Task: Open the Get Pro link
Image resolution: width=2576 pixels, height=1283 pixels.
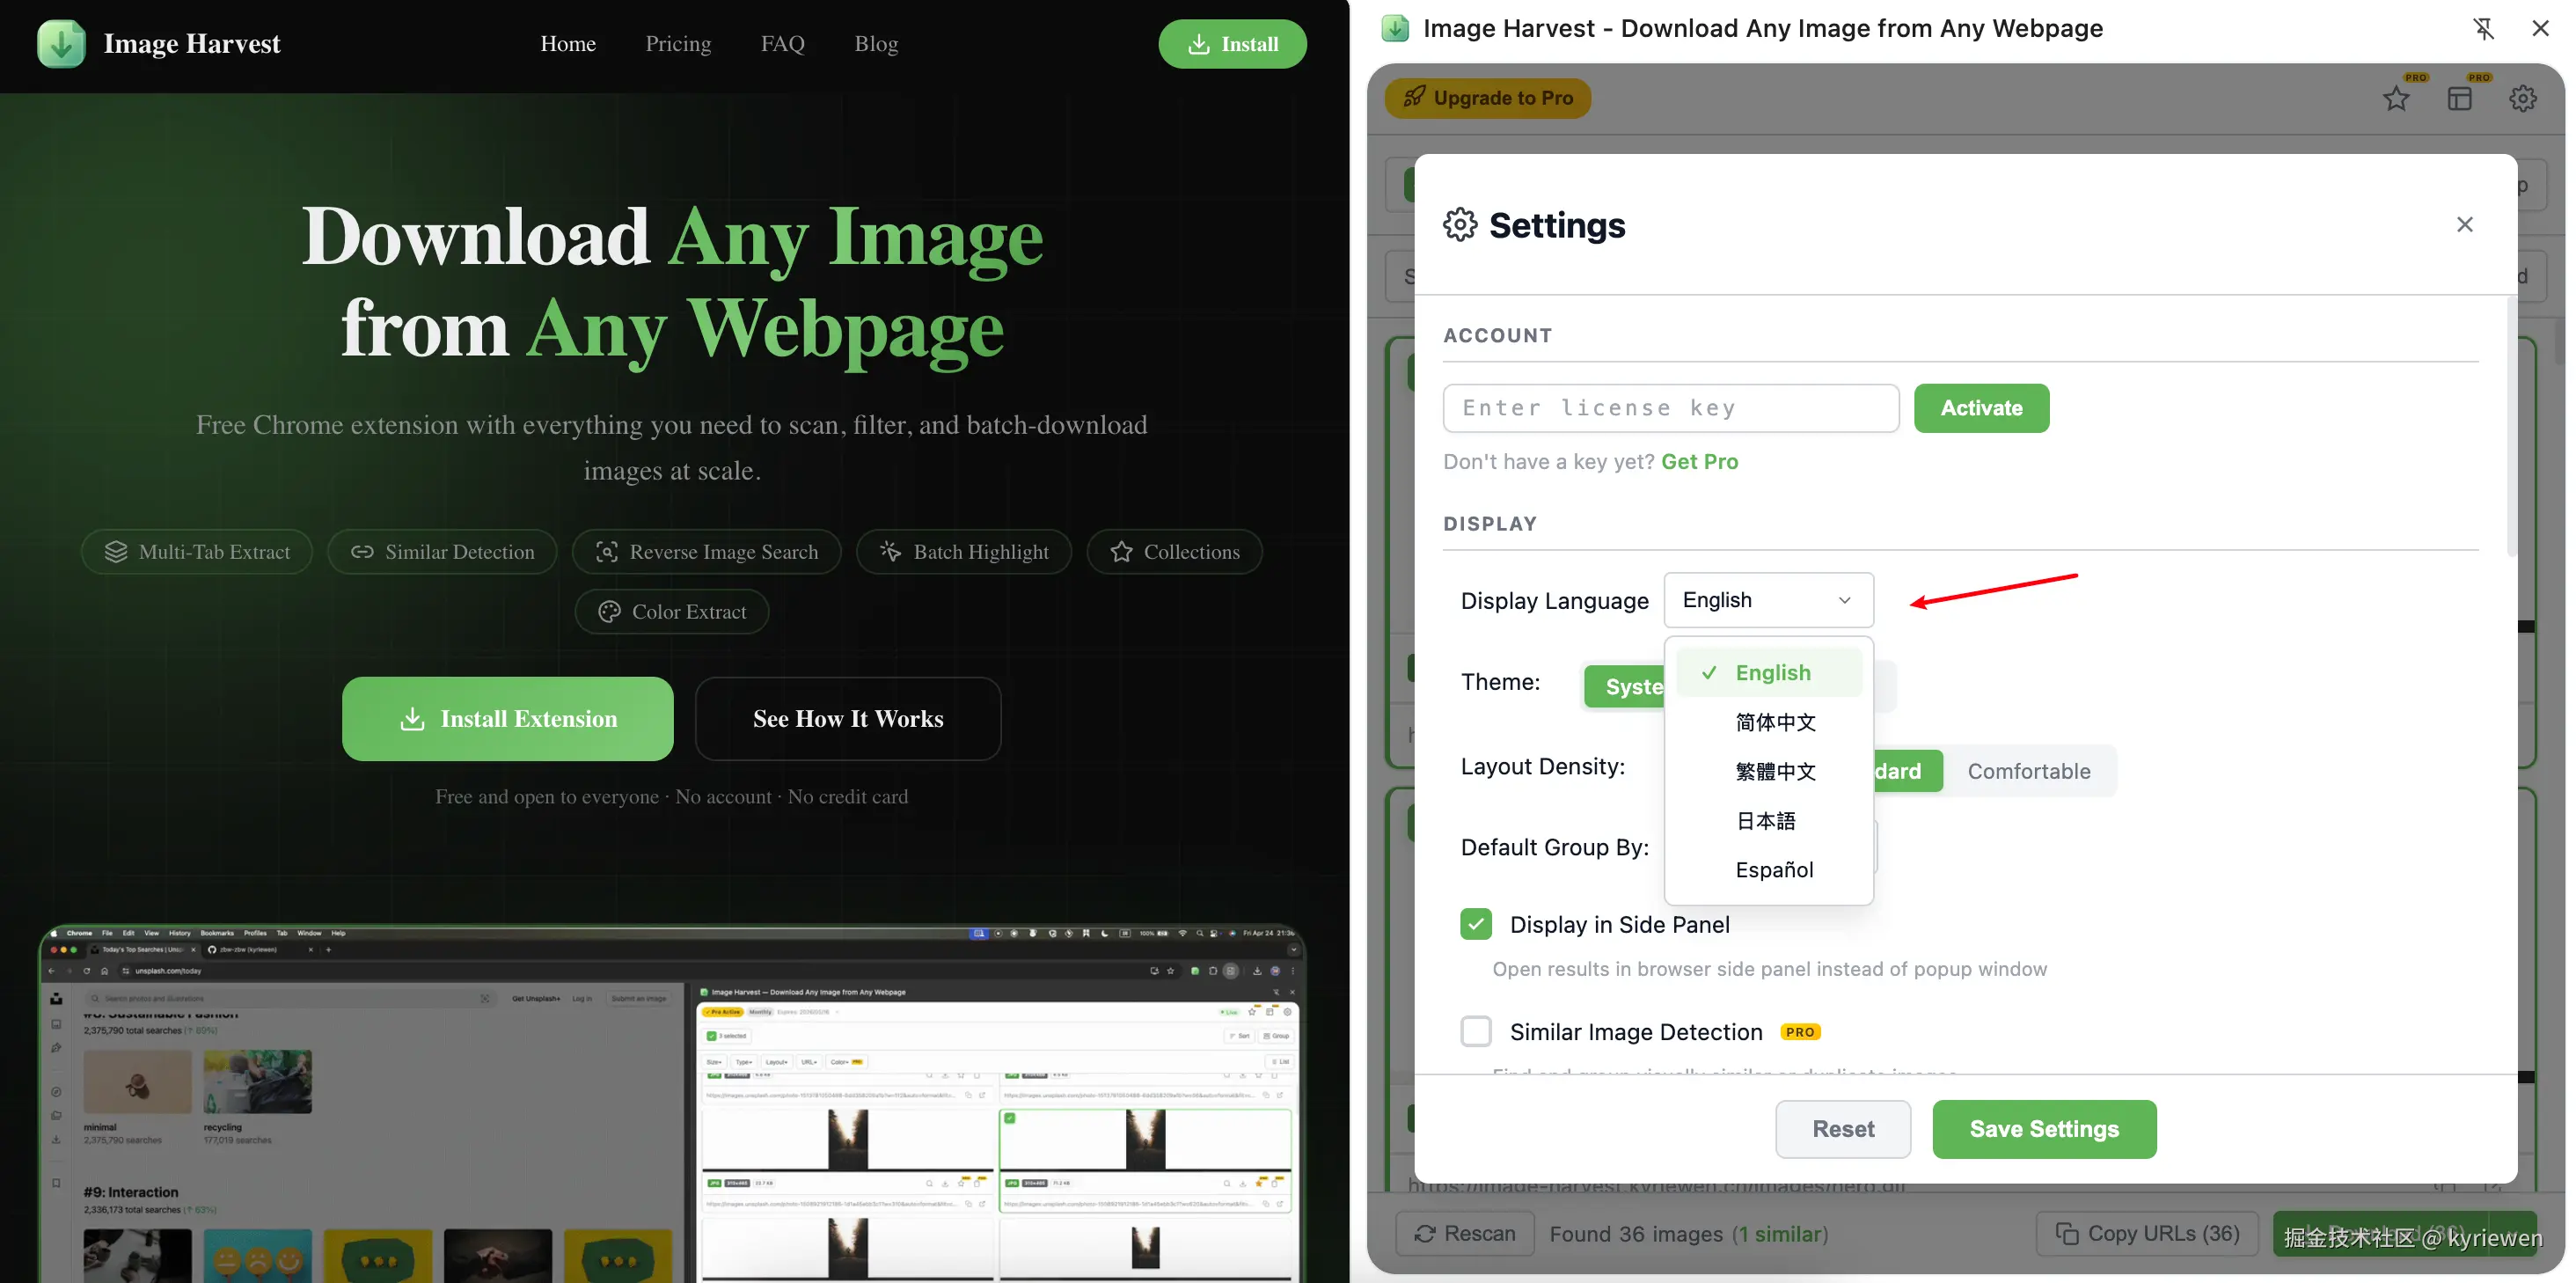Action: click(1700, 462)
